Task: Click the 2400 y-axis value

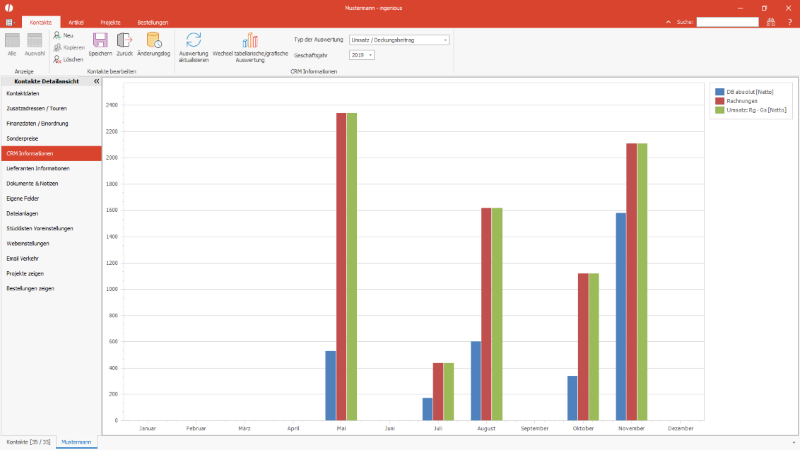Action: (112, 105)
